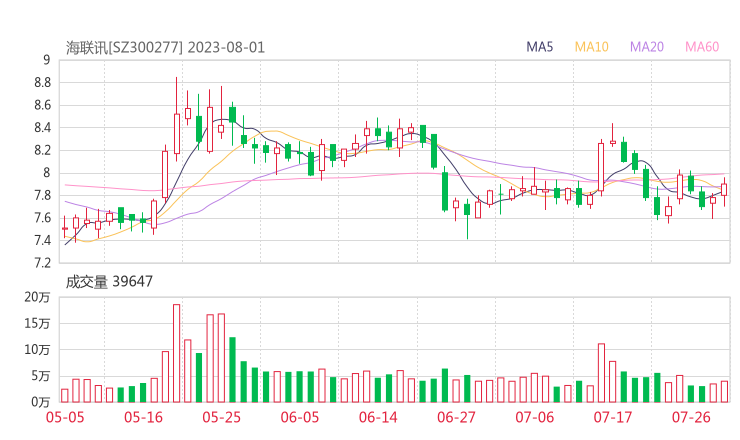Click the 07-26 date axis label
Viewport: 740px width, 440px height.
691,417
